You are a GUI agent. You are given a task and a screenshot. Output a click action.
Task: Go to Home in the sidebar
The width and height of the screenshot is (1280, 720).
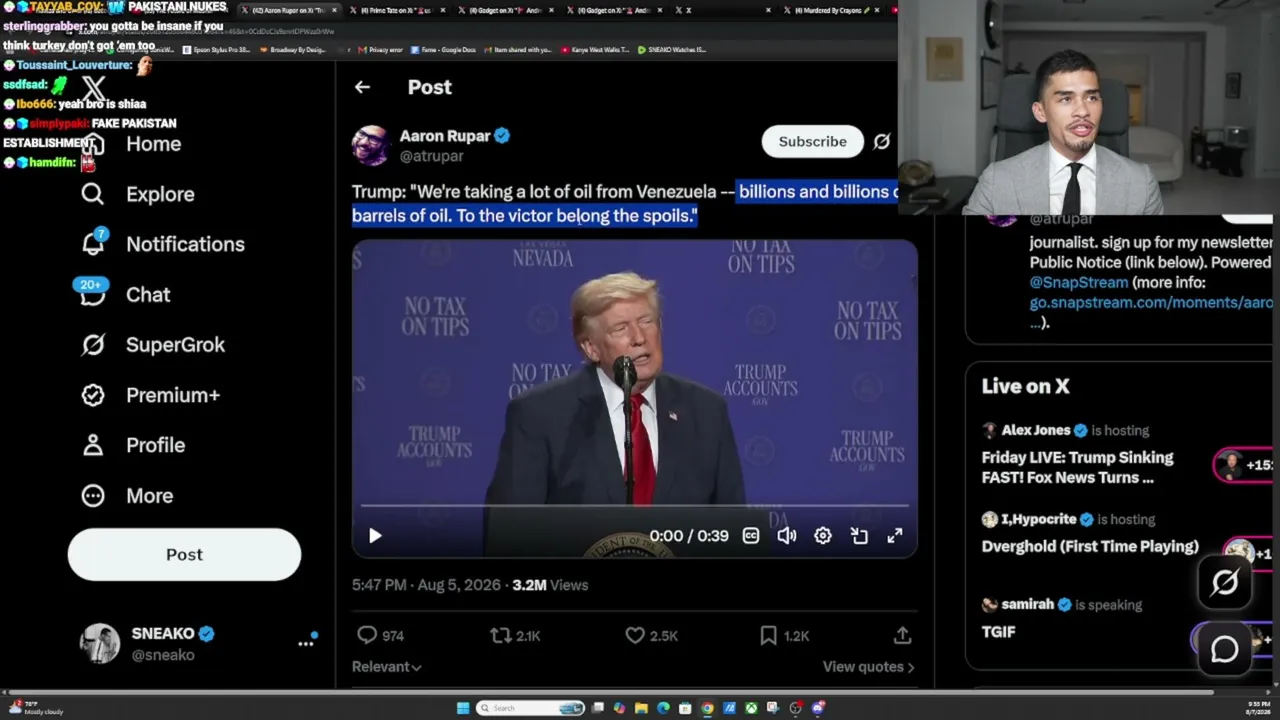pos(153,144)
